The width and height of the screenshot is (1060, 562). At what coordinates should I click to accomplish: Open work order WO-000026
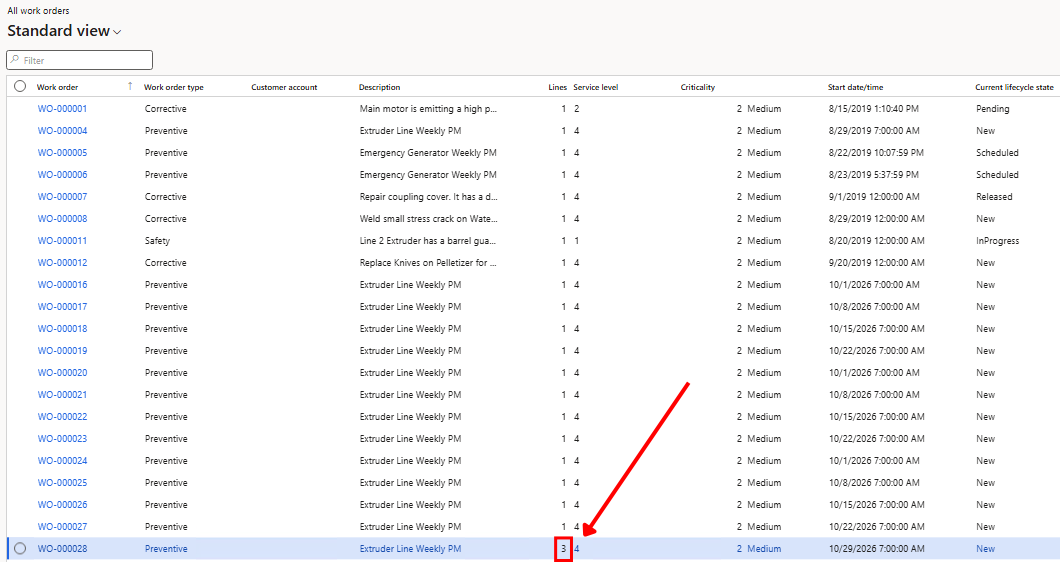pos(62,505)
